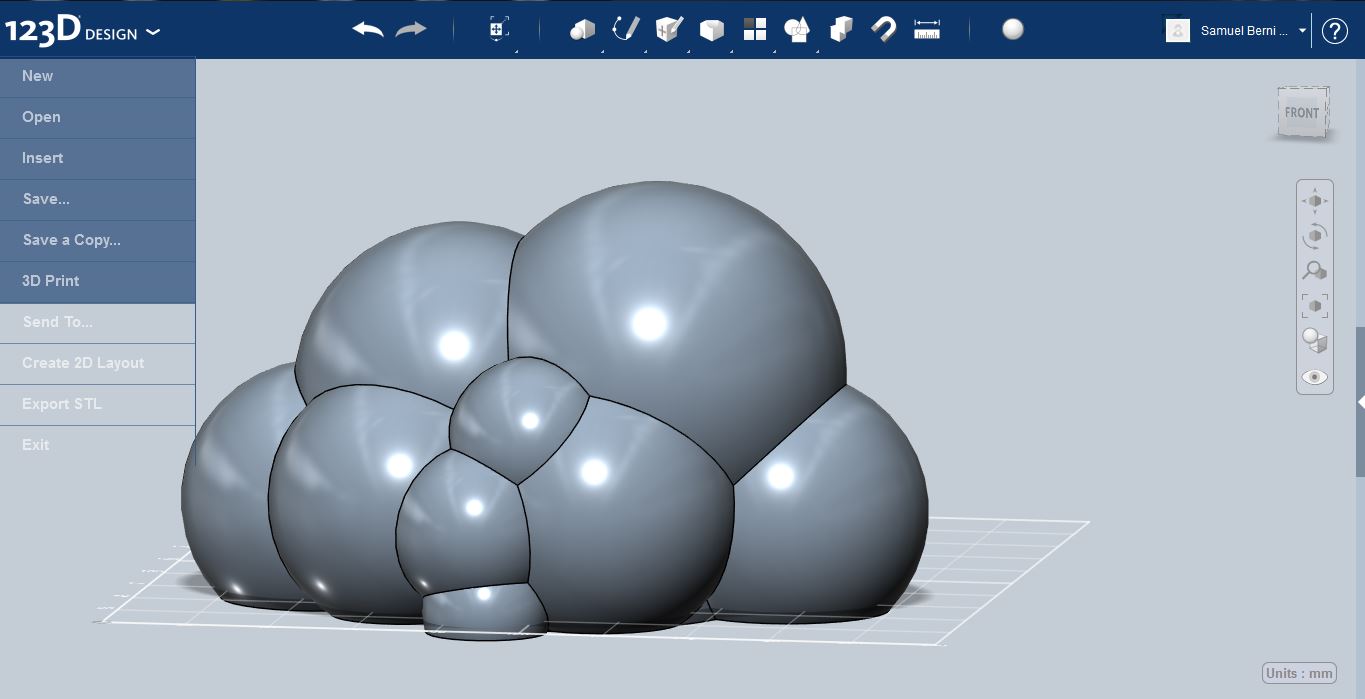This screenshot has width=1365, height=699.
Task: Click the Undo arrow icon
Action: (x=366, y=29)
